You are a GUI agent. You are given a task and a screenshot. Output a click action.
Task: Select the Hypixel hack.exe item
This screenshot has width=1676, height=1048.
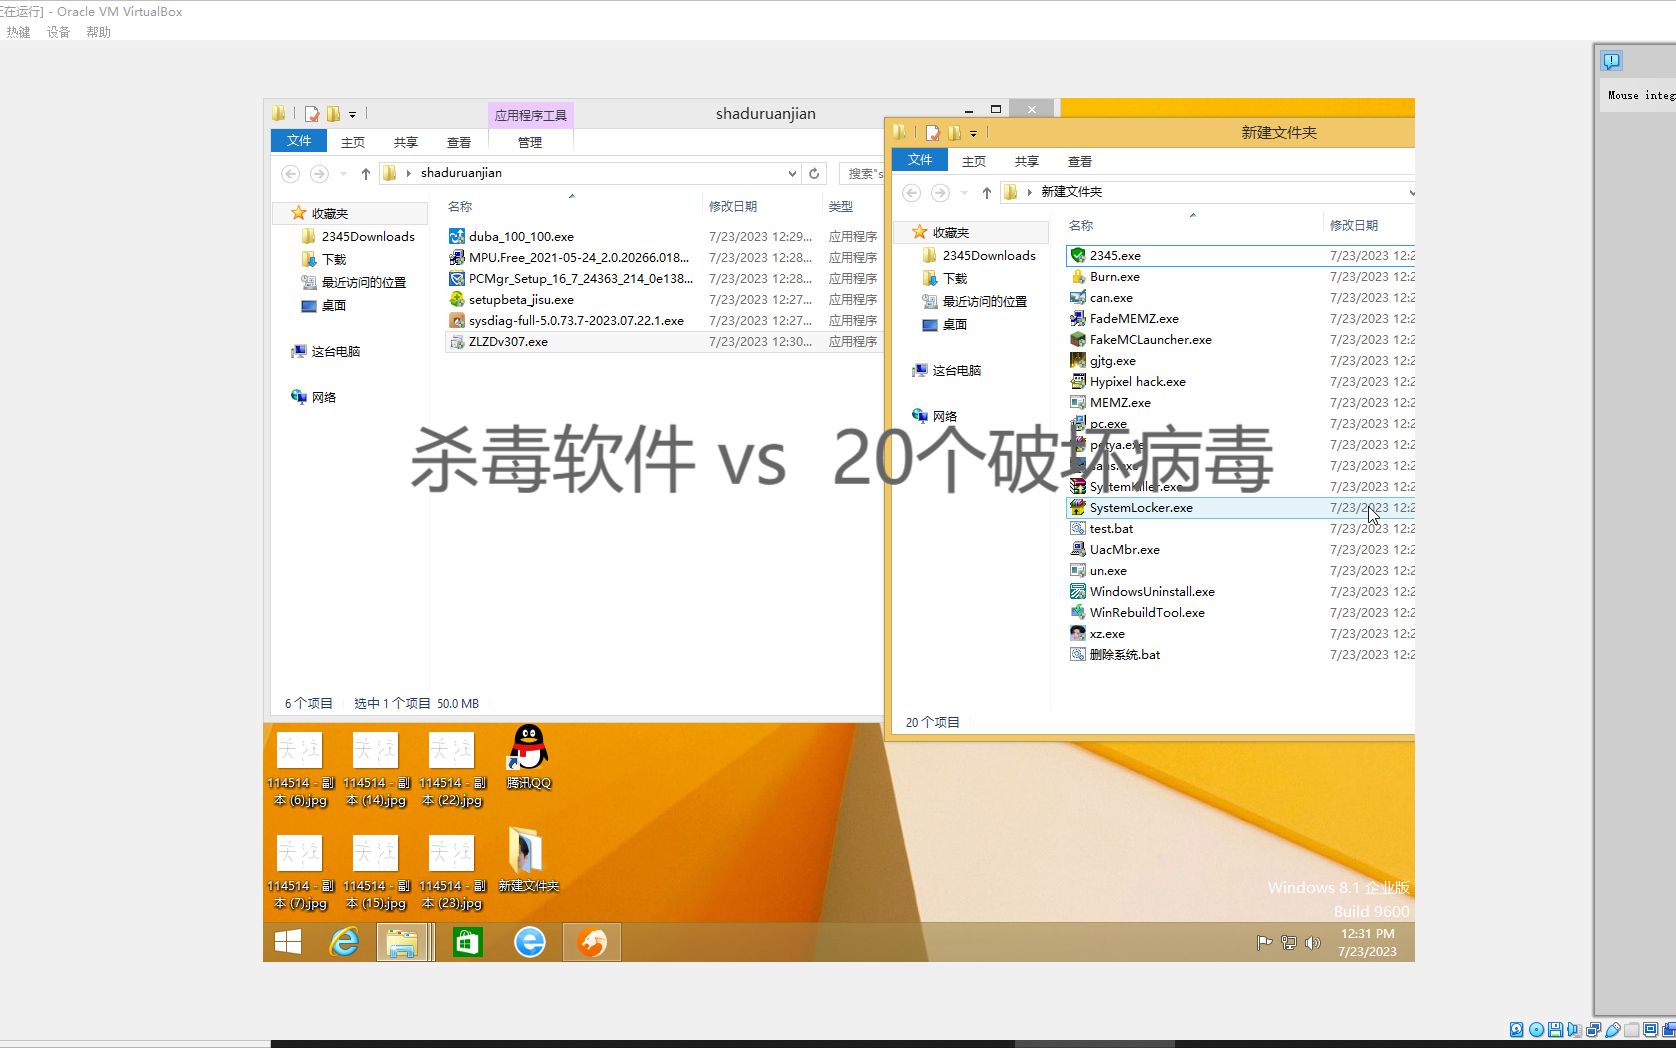click(1136, 381)
